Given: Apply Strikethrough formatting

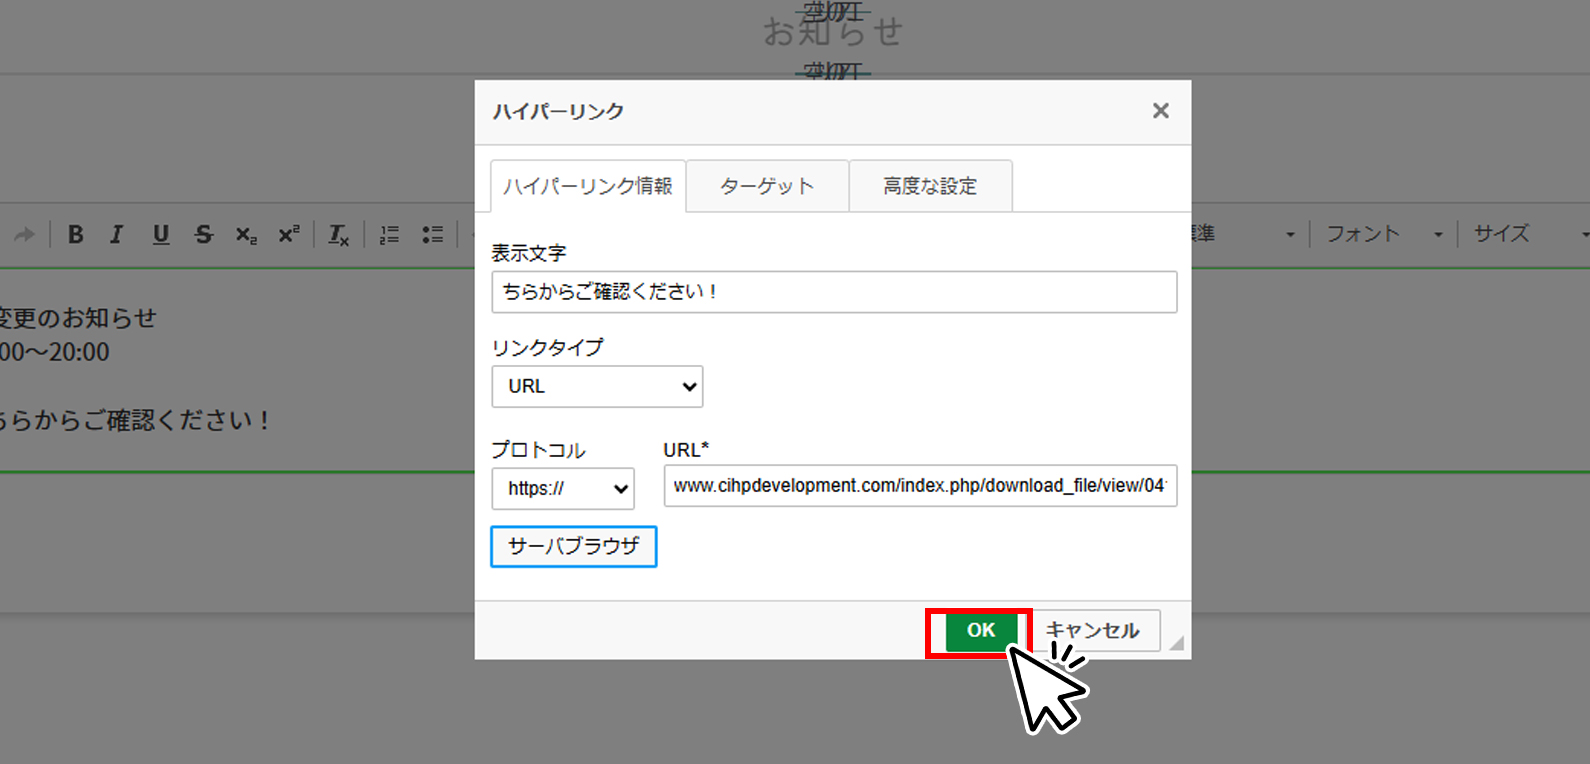Looking at the screenshot, I should [204, 234].
